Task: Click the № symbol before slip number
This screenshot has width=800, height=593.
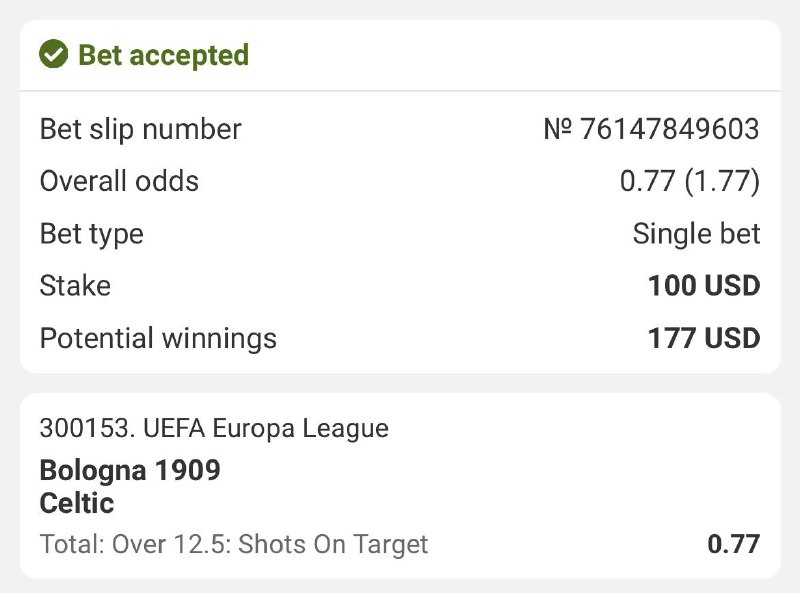Action: pos(557,129)
